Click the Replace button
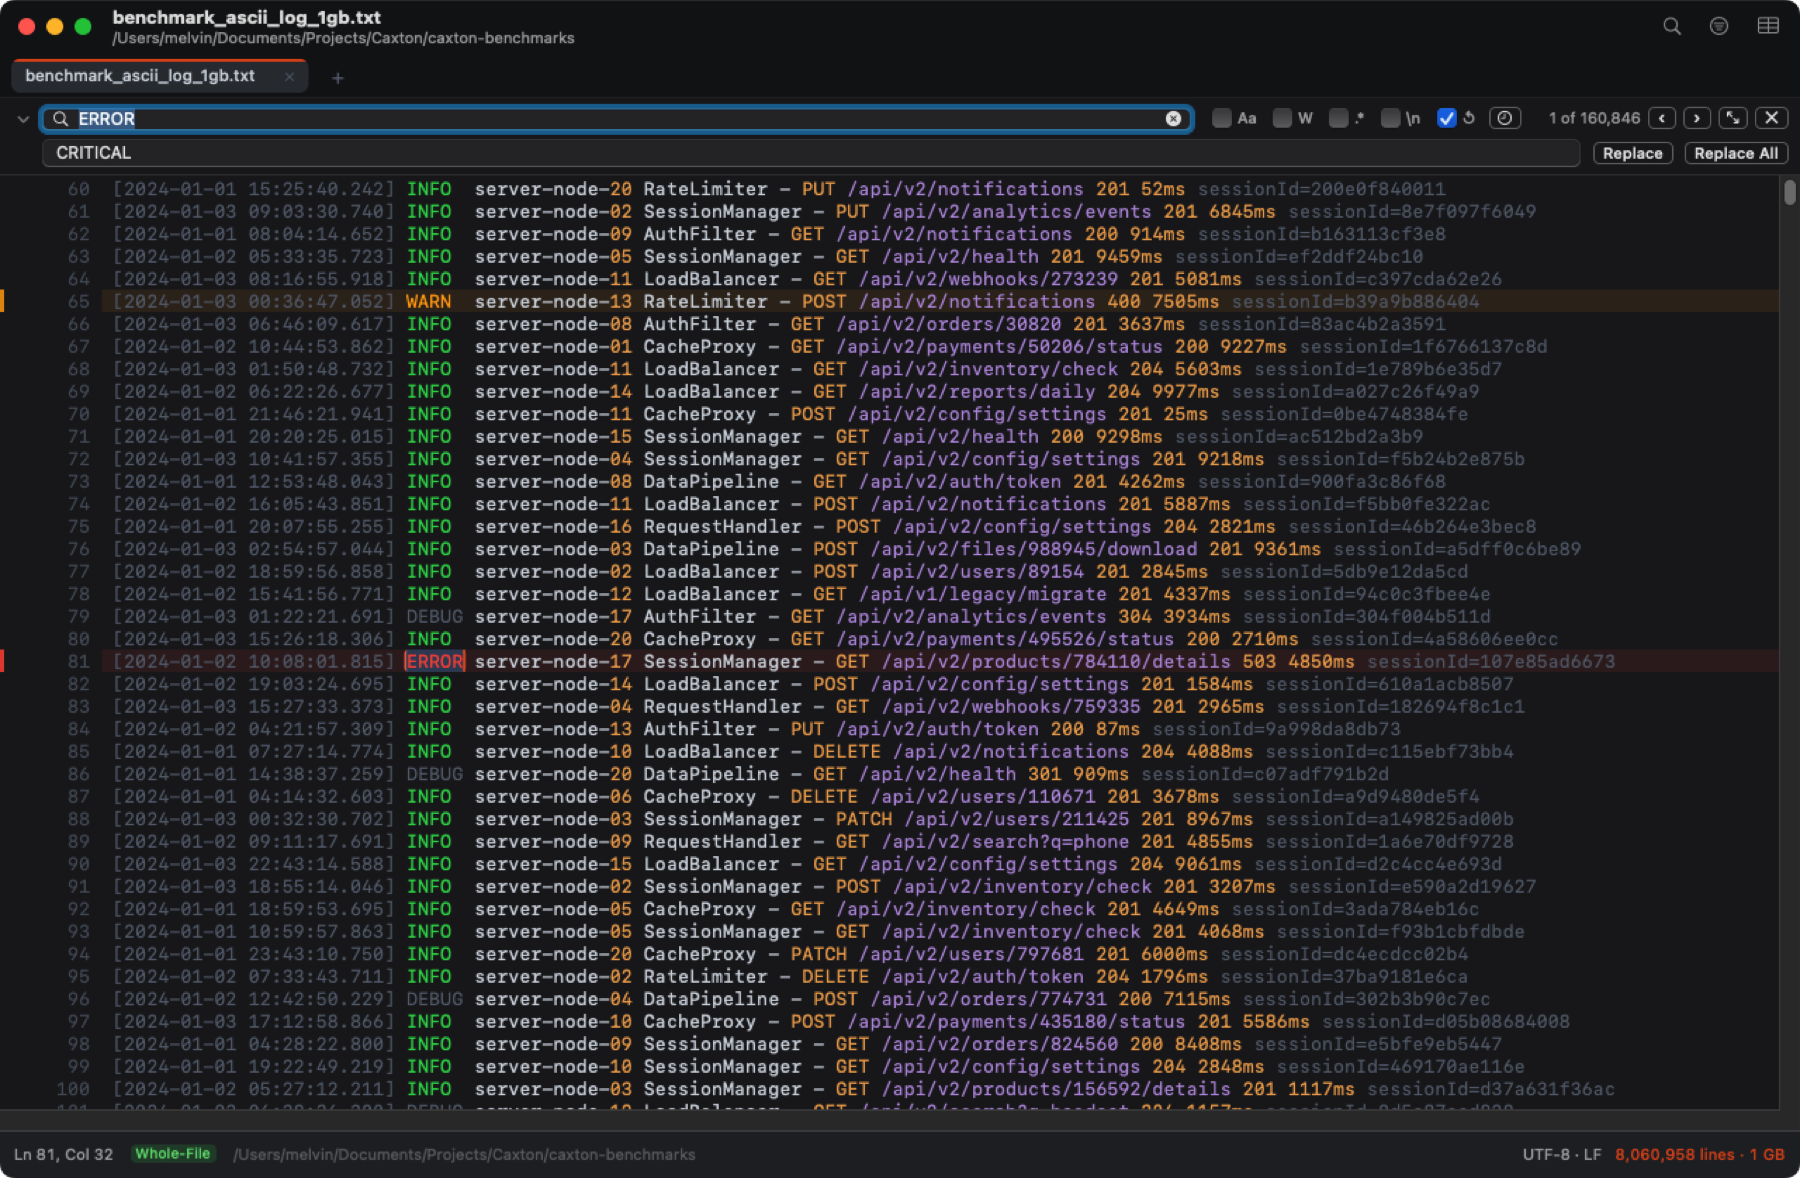This screenshot has height=1178, width=1800. 1632,153
